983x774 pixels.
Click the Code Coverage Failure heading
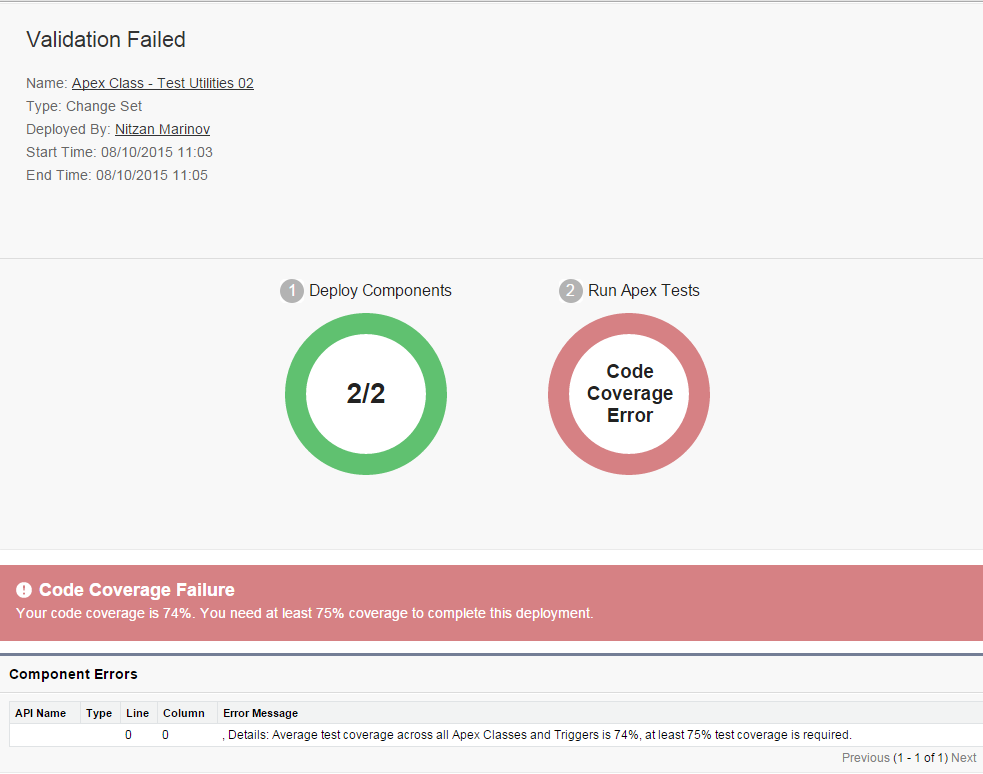tap(137, 590)
